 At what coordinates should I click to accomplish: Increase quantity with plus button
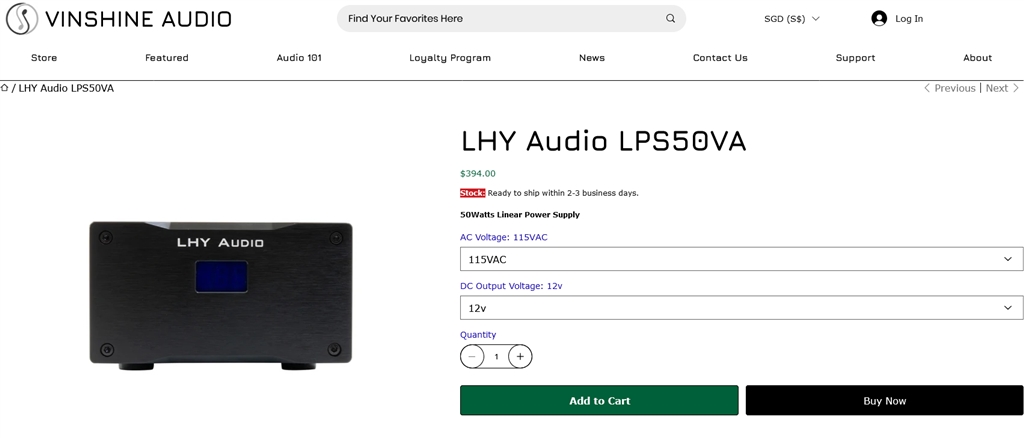(x=520, y=356)
